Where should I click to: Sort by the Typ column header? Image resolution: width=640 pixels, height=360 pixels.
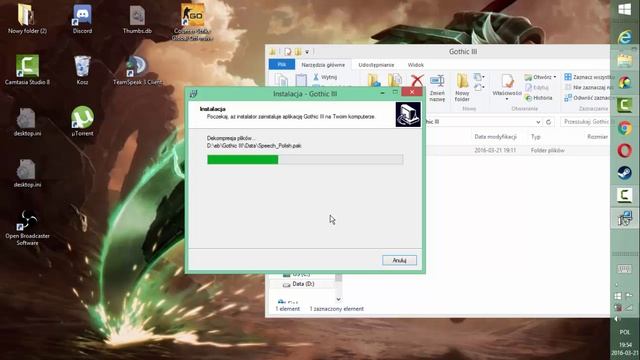coord(536,137)
